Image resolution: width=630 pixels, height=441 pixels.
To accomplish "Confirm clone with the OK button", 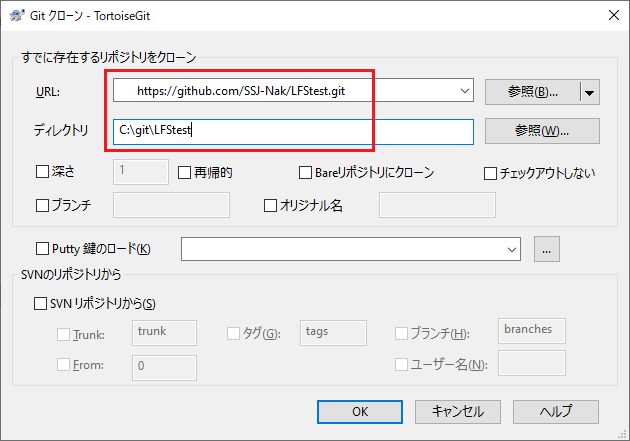I will point(360,412).
